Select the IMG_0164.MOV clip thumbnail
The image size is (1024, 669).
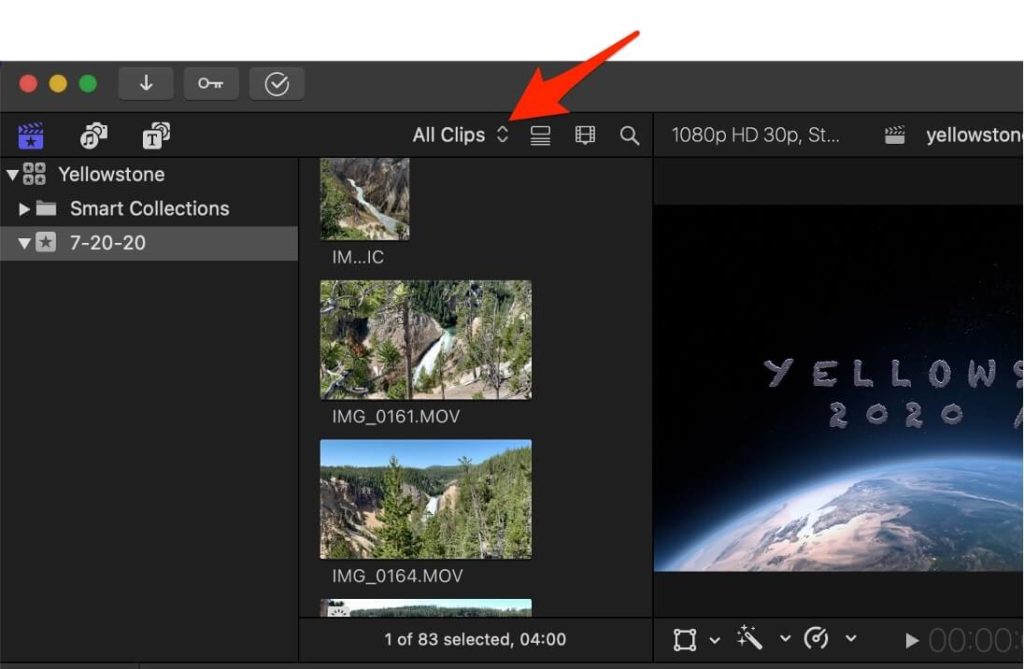(x=426, y=499)
